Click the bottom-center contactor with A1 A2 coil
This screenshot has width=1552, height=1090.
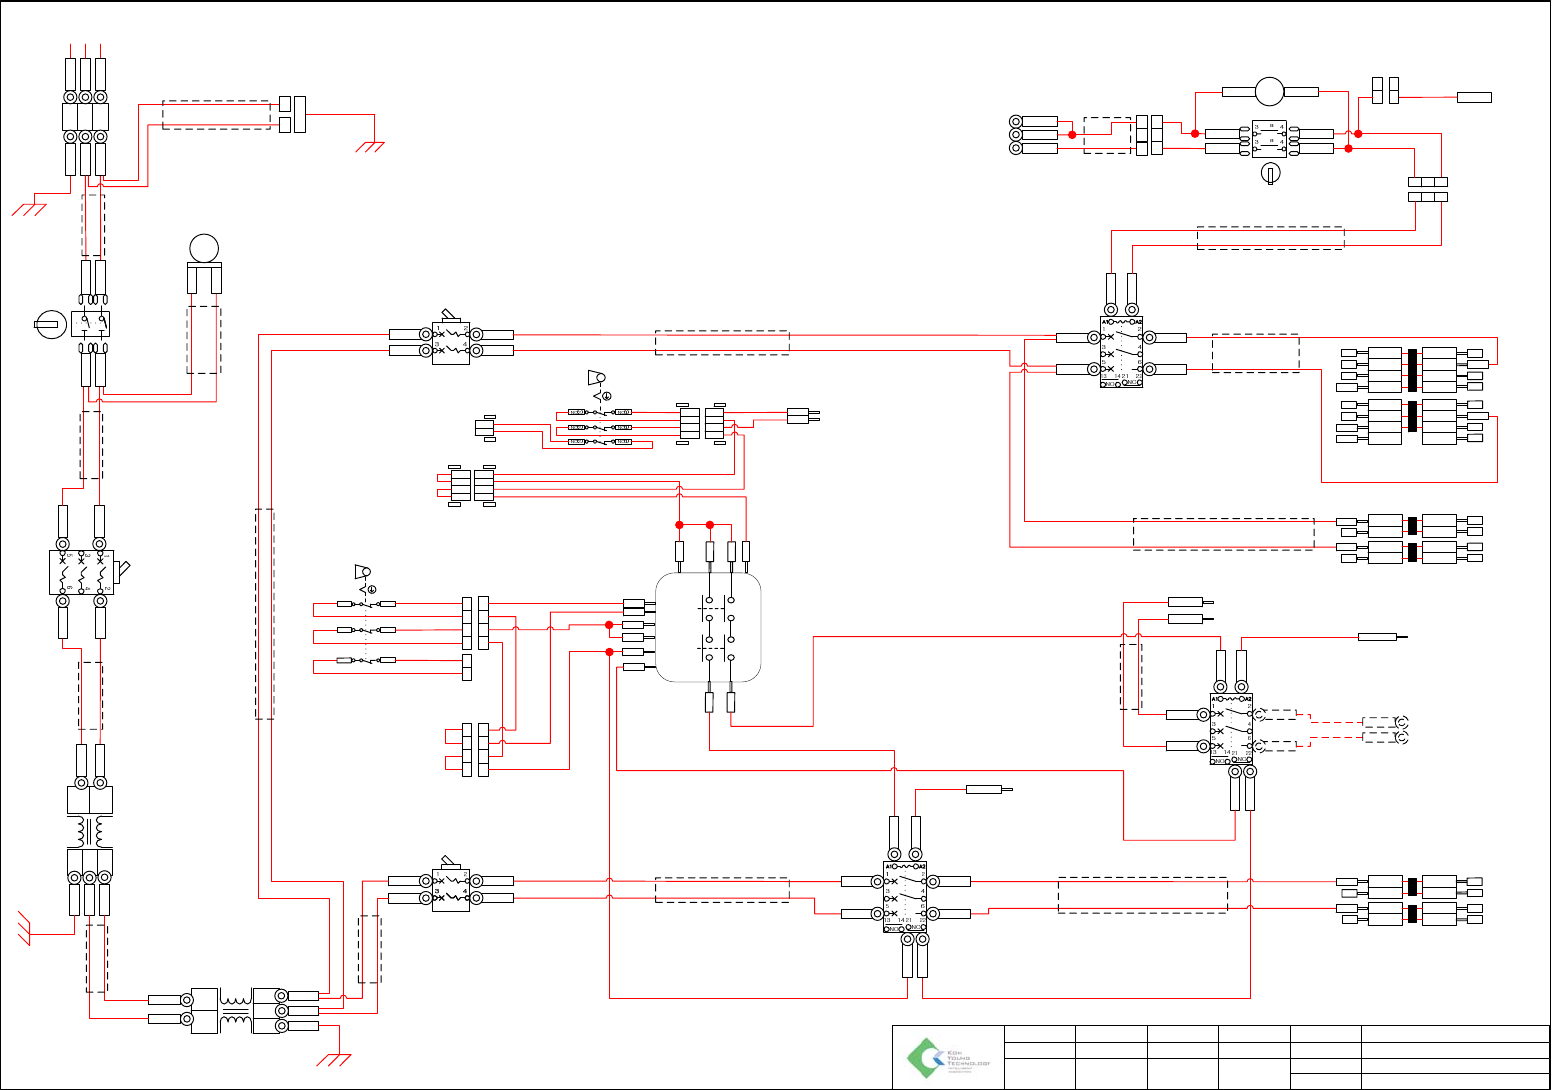905,897
